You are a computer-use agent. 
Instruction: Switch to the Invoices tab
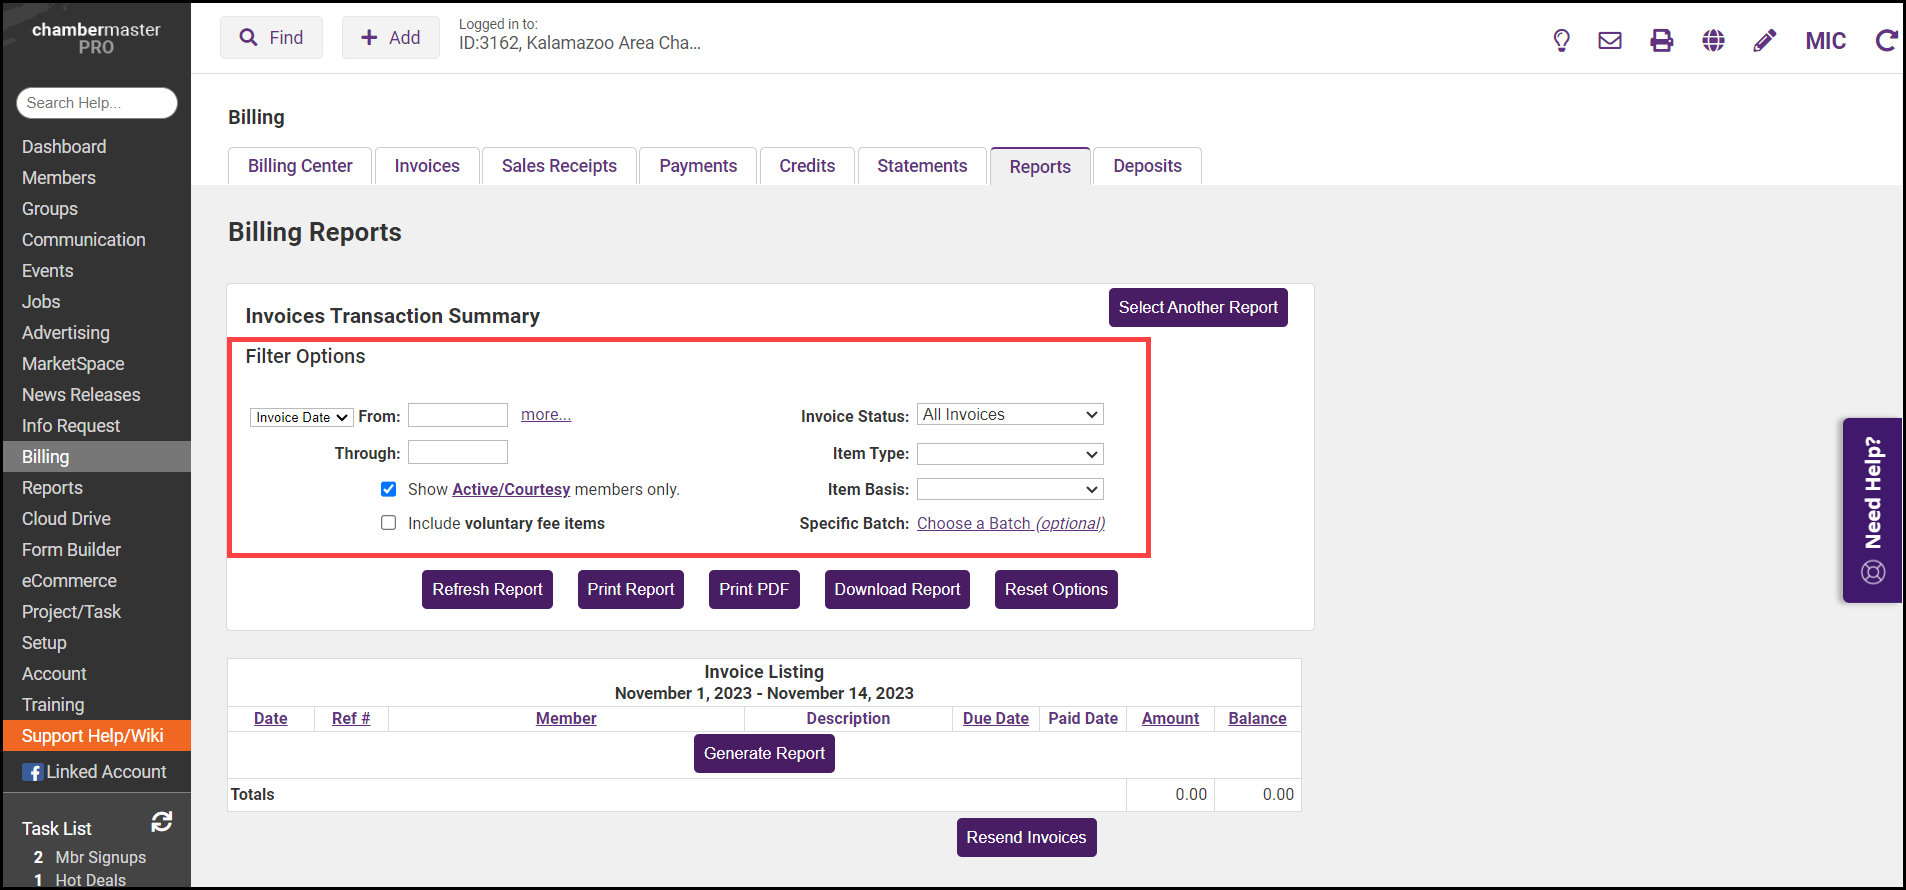point(427,166)
